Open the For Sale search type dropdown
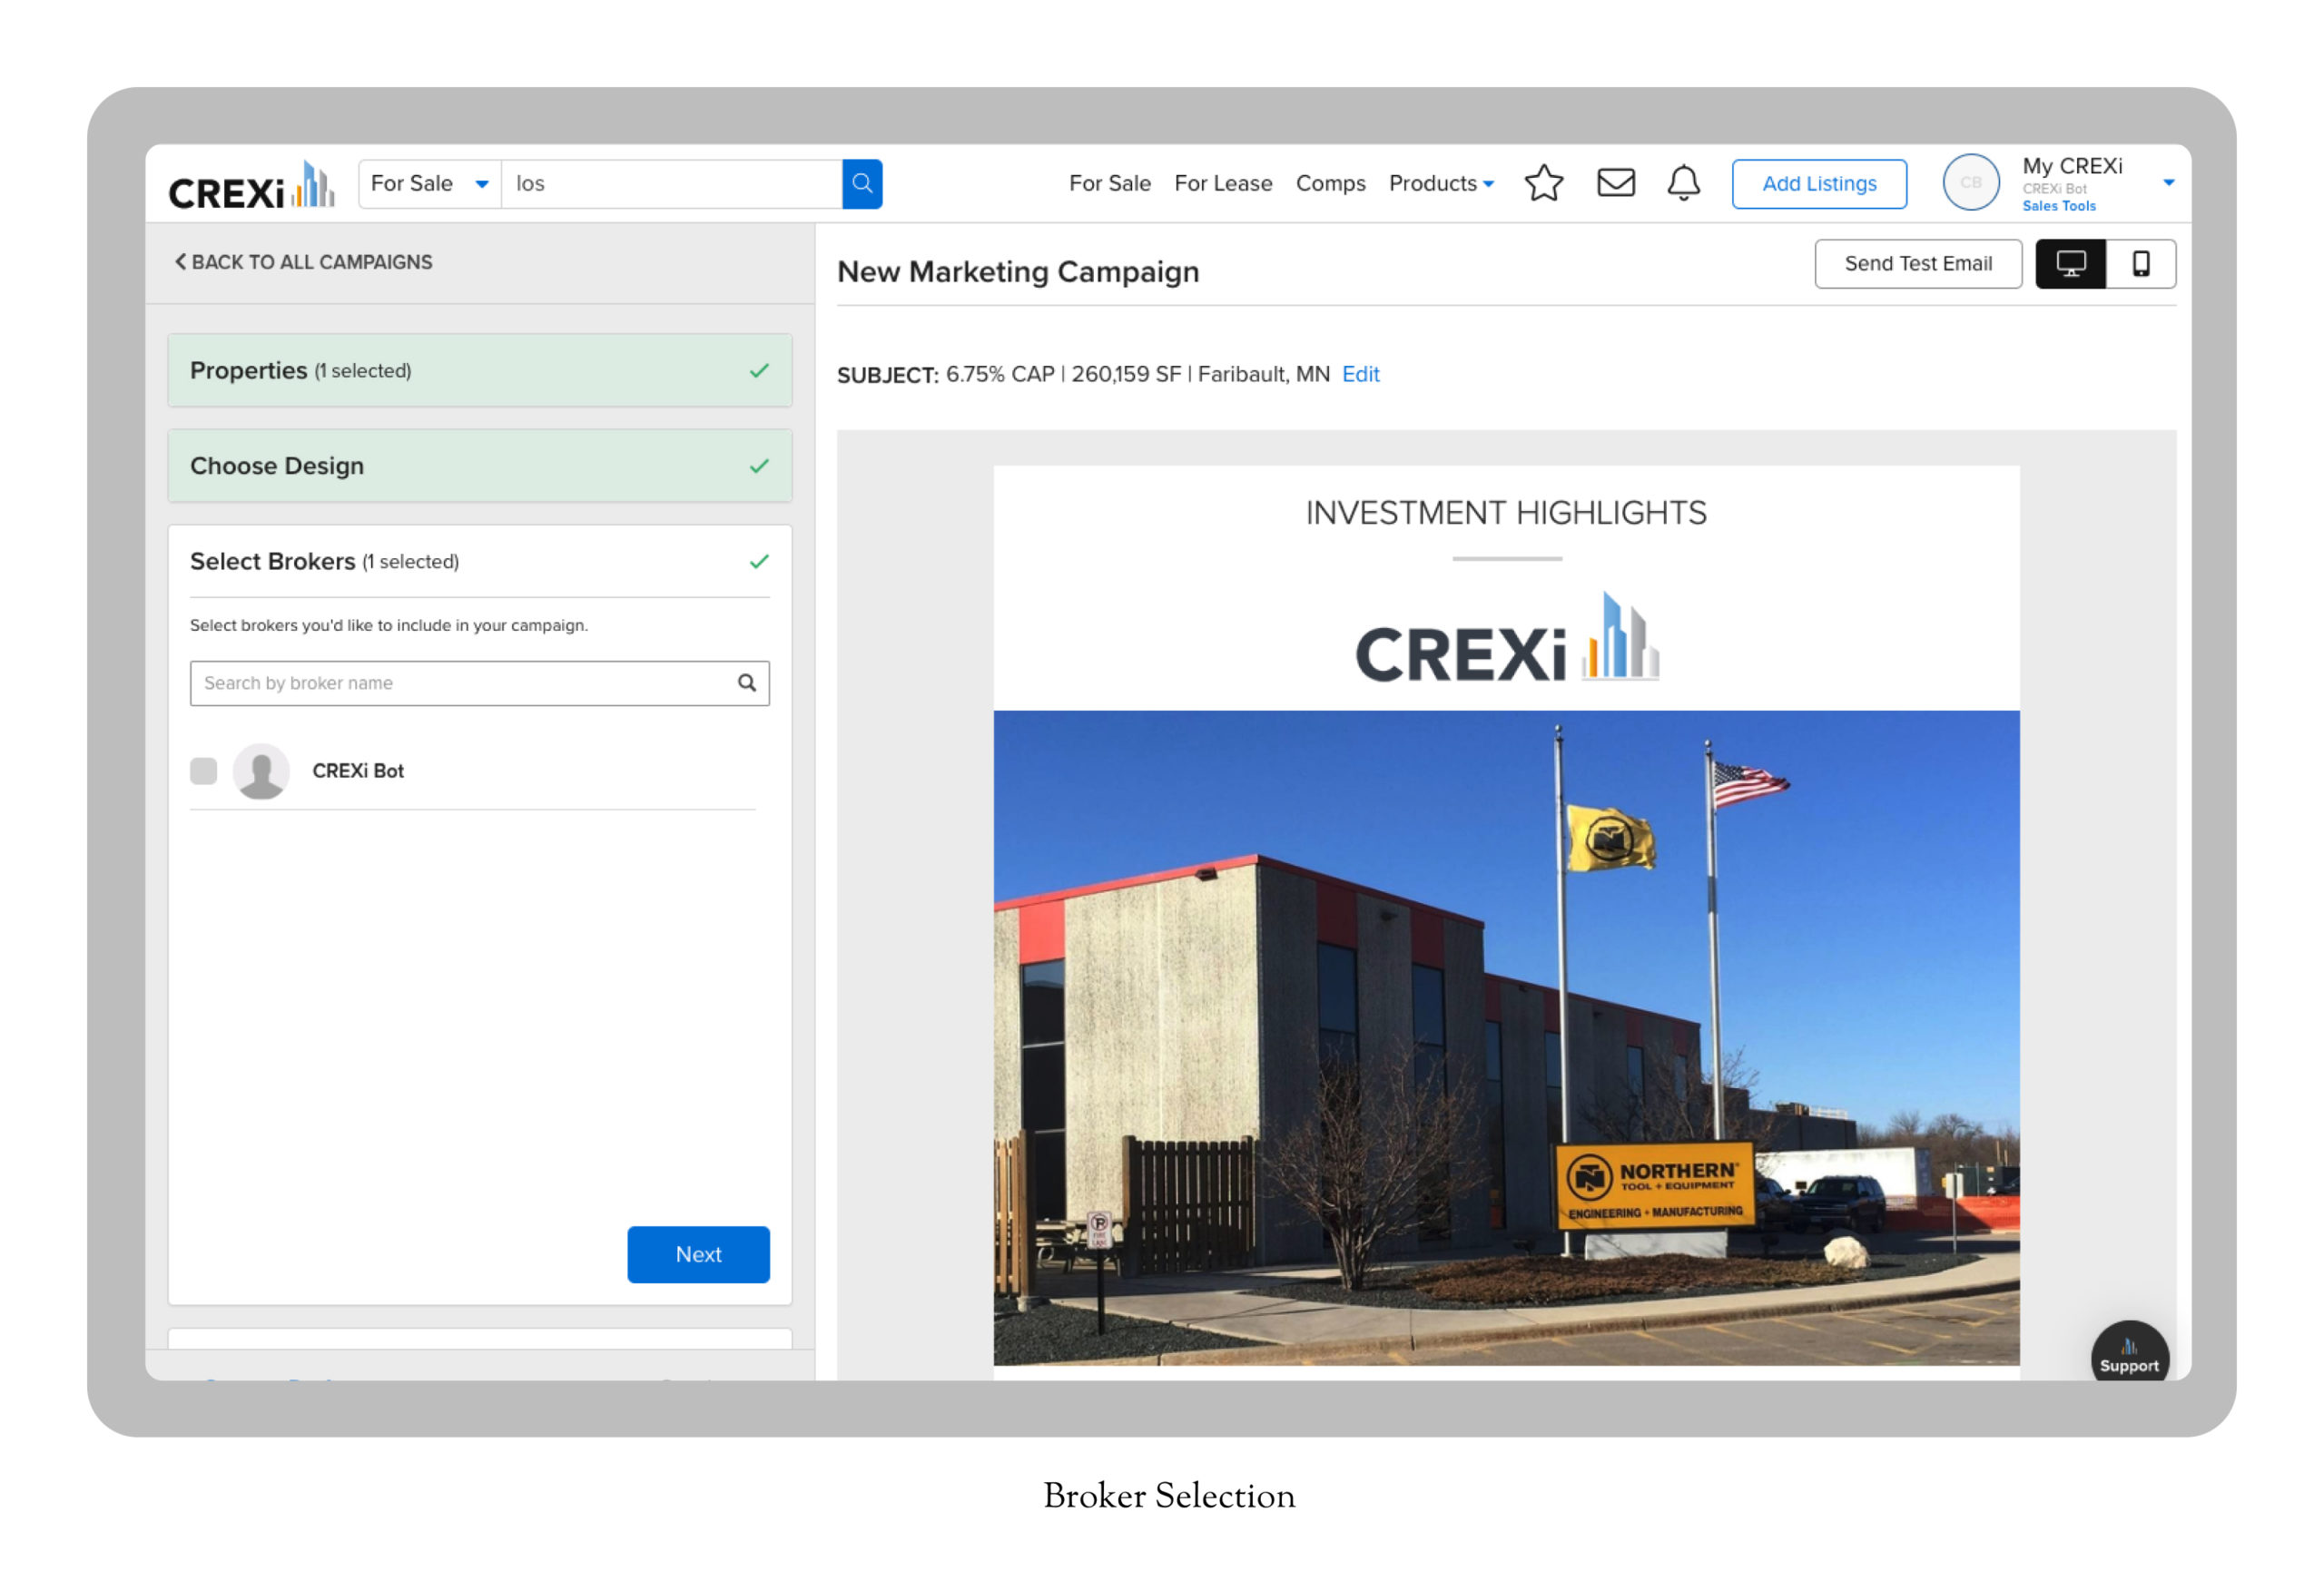The height and width of the screenshot is (1581, 2324). (429, 184)
